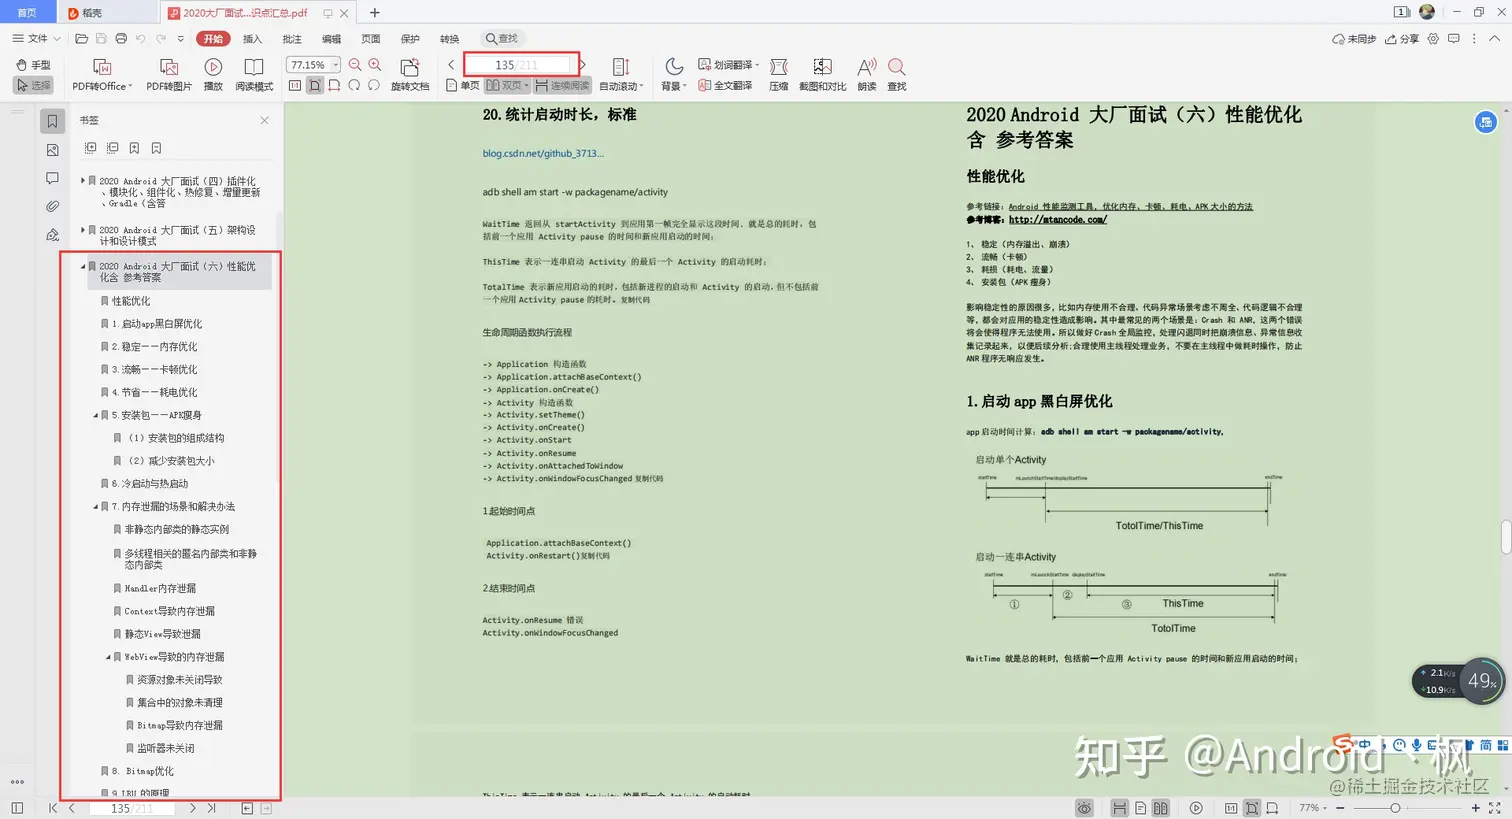Open bookmark Handler内存泄漏
The image size is (1512, 819).
(x=160, y=589)
